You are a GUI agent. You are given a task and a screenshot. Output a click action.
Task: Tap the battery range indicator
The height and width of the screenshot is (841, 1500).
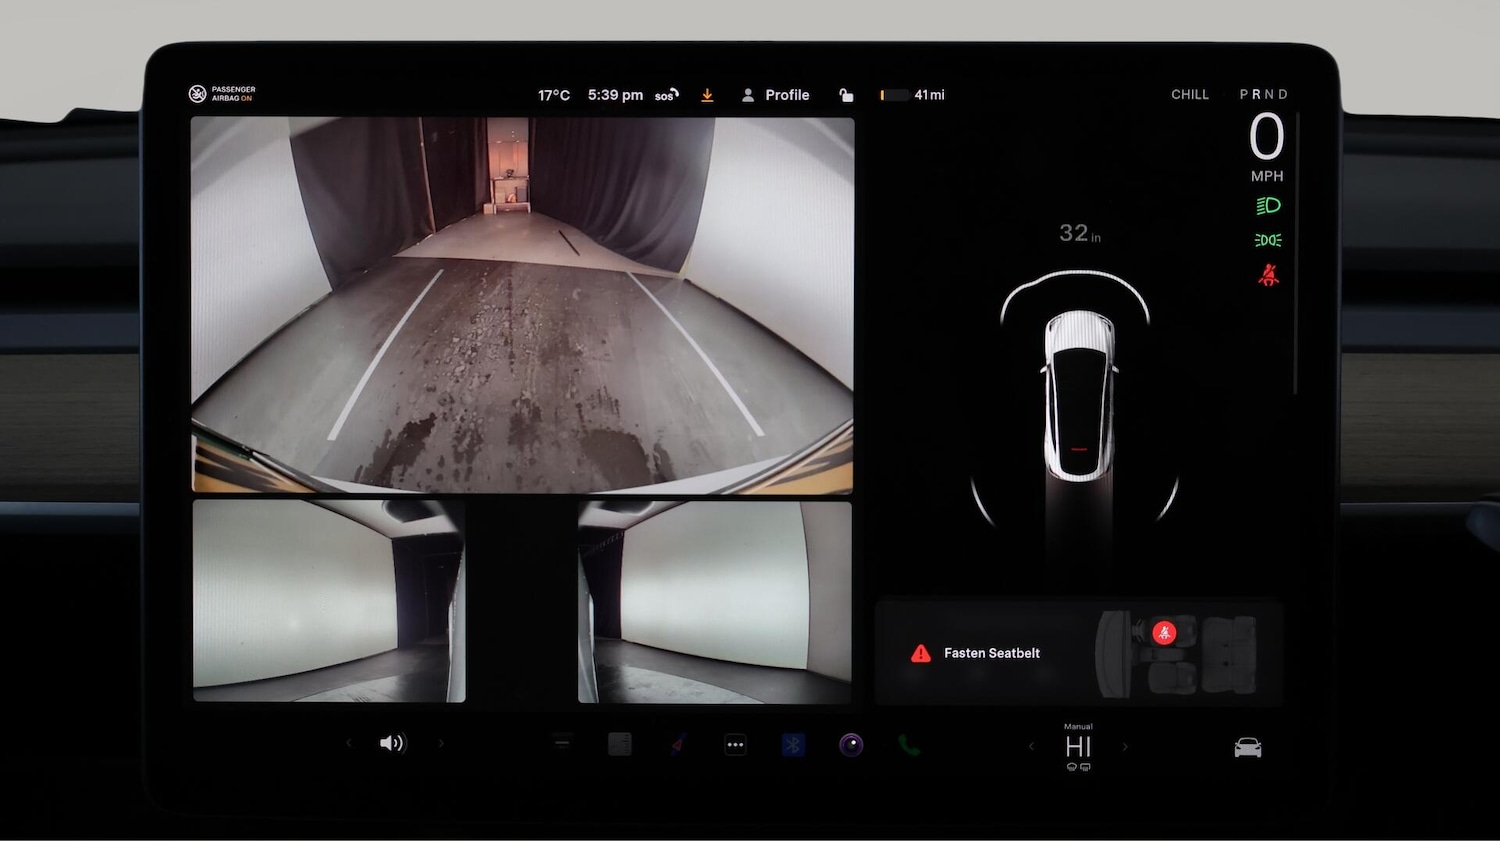pos(912,95)
